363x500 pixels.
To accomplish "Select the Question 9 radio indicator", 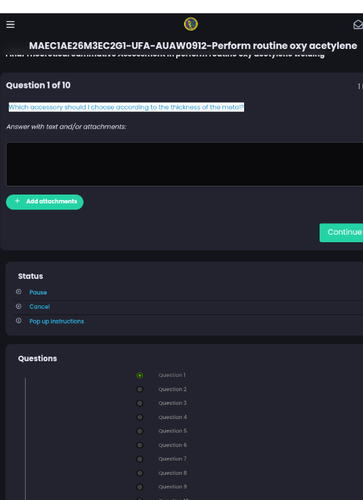I will click(140, 487).
